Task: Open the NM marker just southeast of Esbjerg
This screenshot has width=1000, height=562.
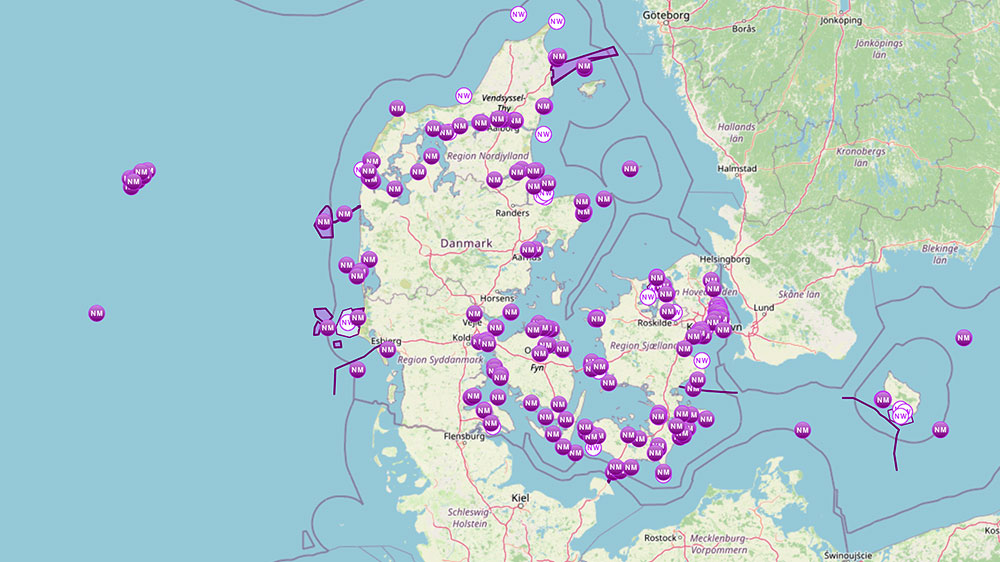Action: pos(387,350)
